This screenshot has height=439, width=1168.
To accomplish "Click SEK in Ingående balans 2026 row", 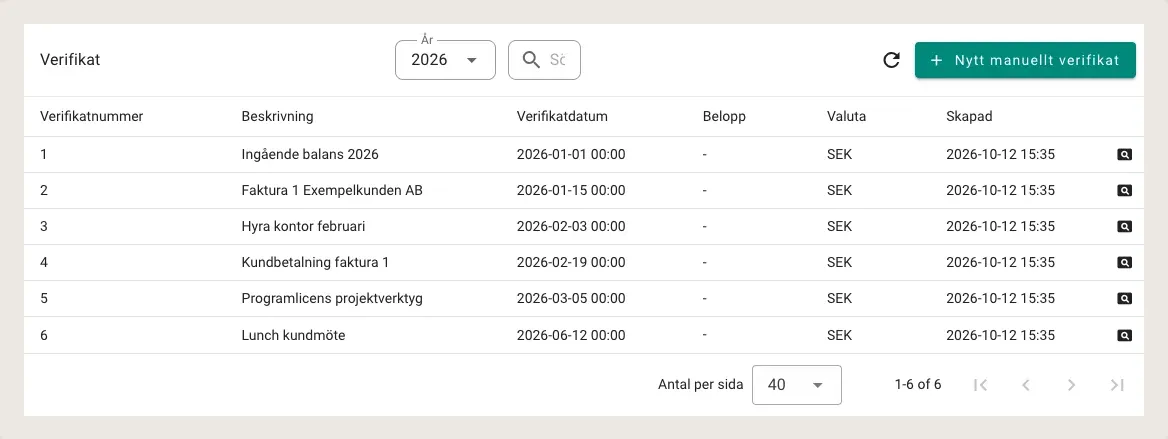I will [840, 154].
